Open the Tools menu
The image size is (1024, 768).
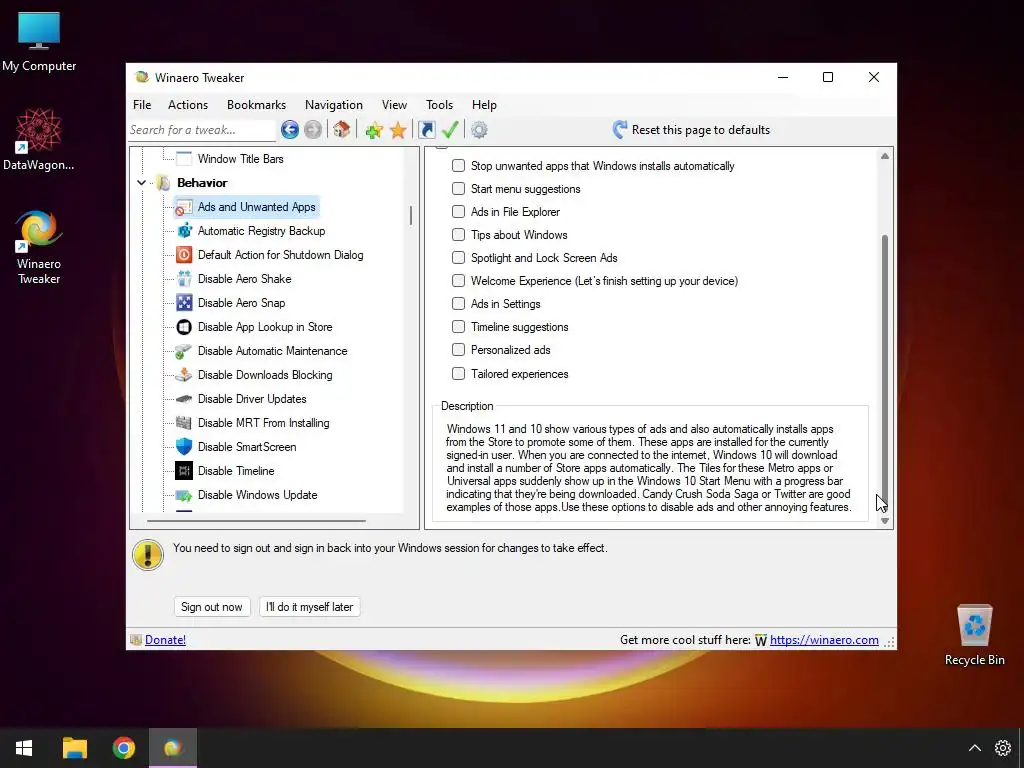pos(440,104)
